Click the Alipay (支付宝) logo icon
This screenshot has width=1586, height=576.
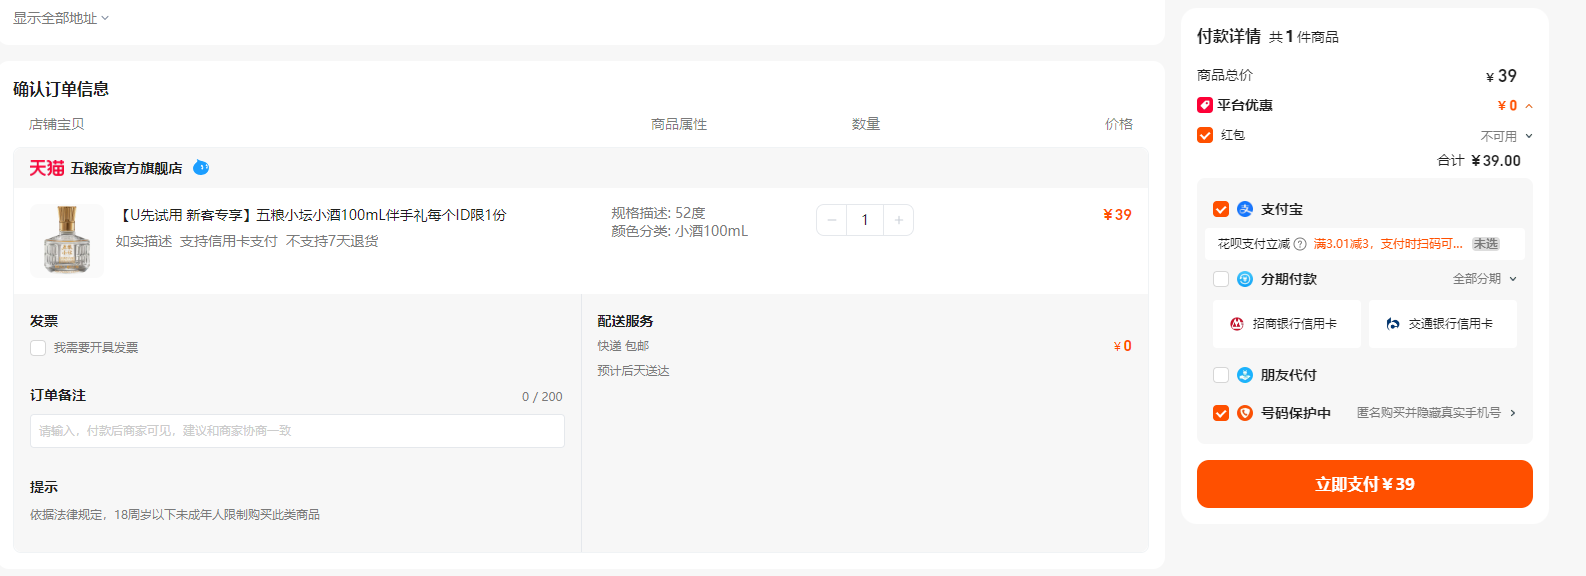tap(1245, 209)
